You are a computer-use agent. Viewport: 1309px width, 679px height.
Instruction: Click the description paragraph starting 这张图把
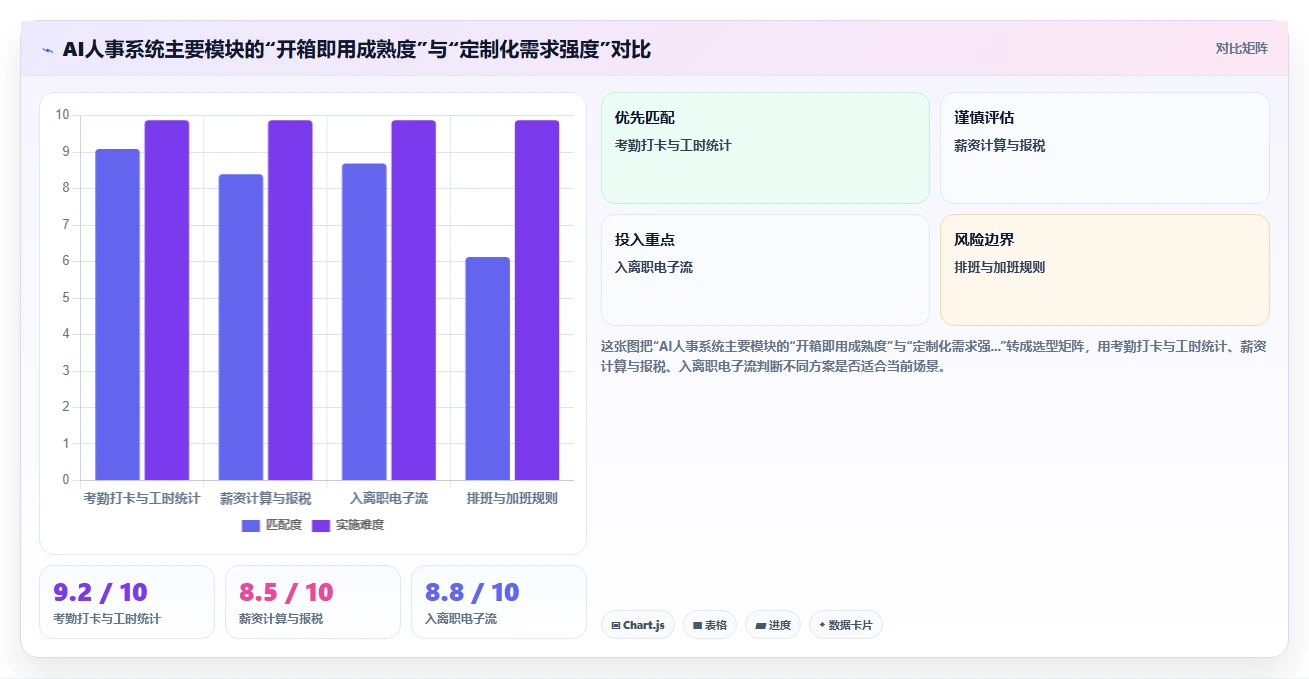935,356
